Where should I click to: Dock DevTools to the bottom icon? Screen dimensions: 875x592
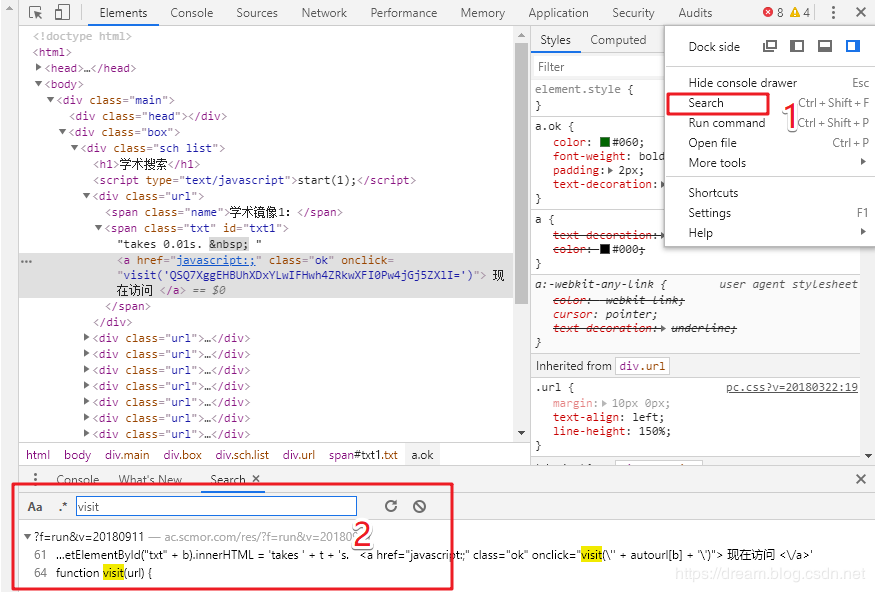[825, 46]
